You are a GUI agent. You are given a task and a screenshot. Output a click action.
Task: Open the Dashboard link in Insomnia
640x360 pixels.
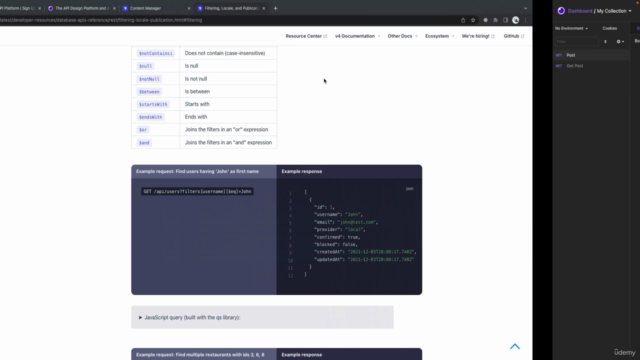(580, 11)
